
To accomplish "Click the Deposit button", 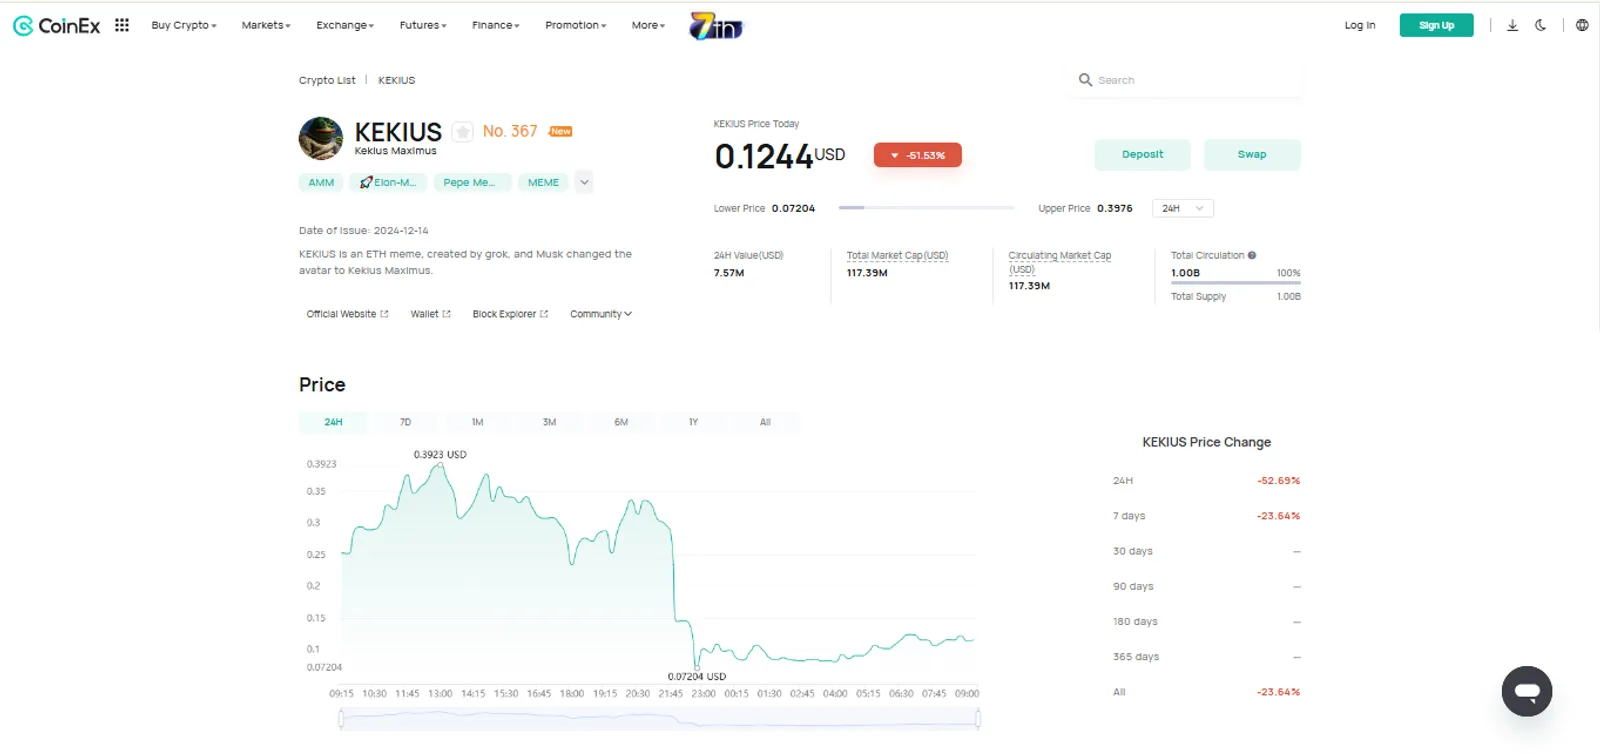I will [x=1142, y=154].
